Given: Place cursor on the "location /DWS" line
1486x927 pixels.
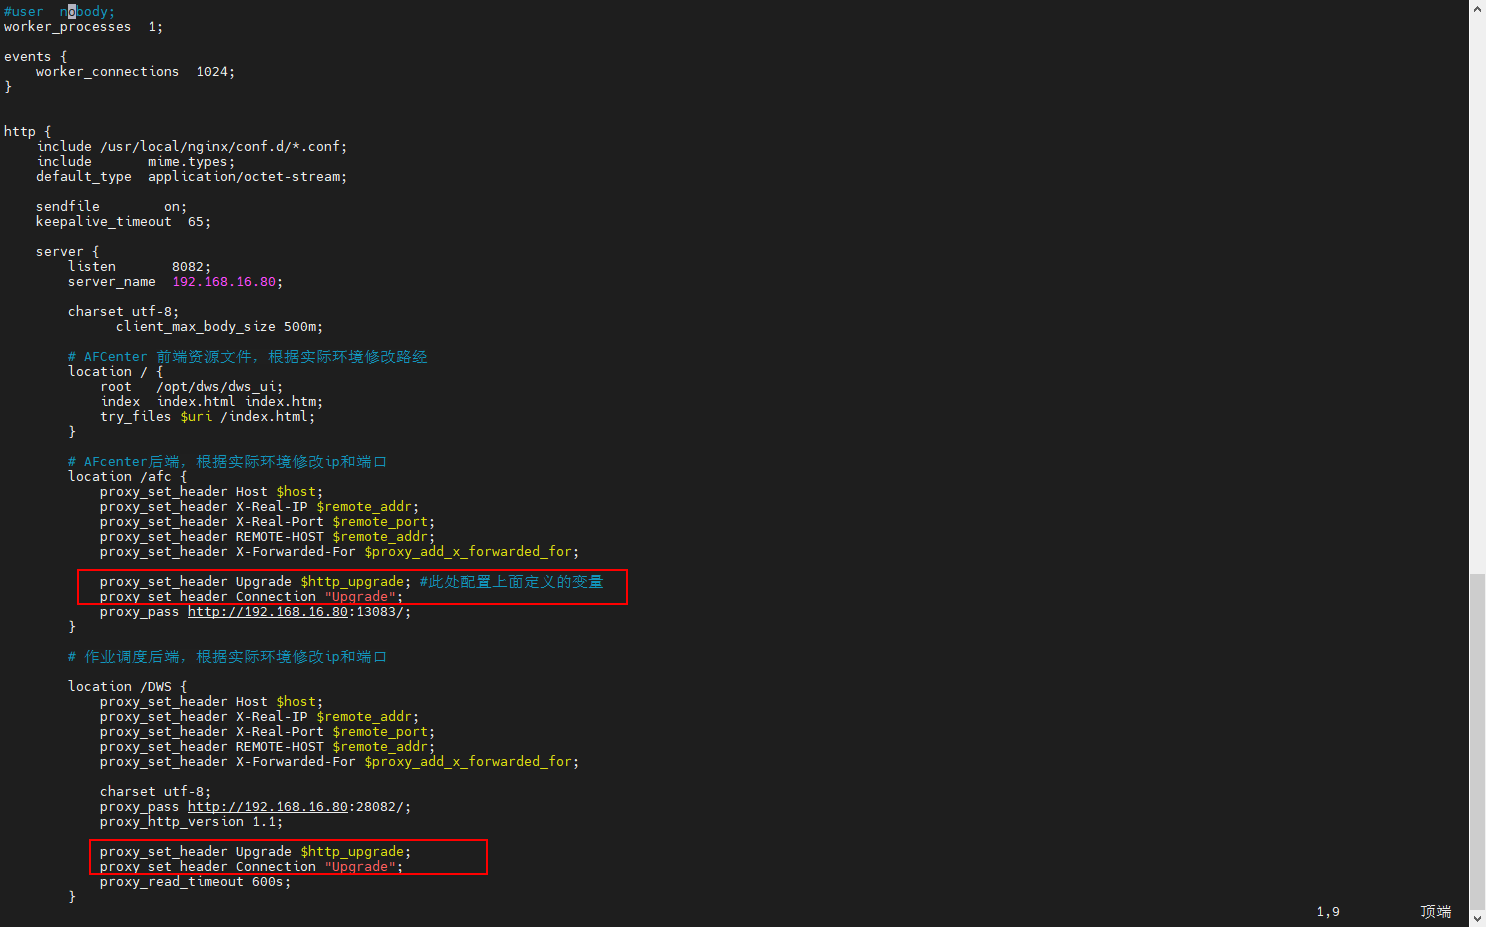Looking at the screenshot, I should pos(127,687).
